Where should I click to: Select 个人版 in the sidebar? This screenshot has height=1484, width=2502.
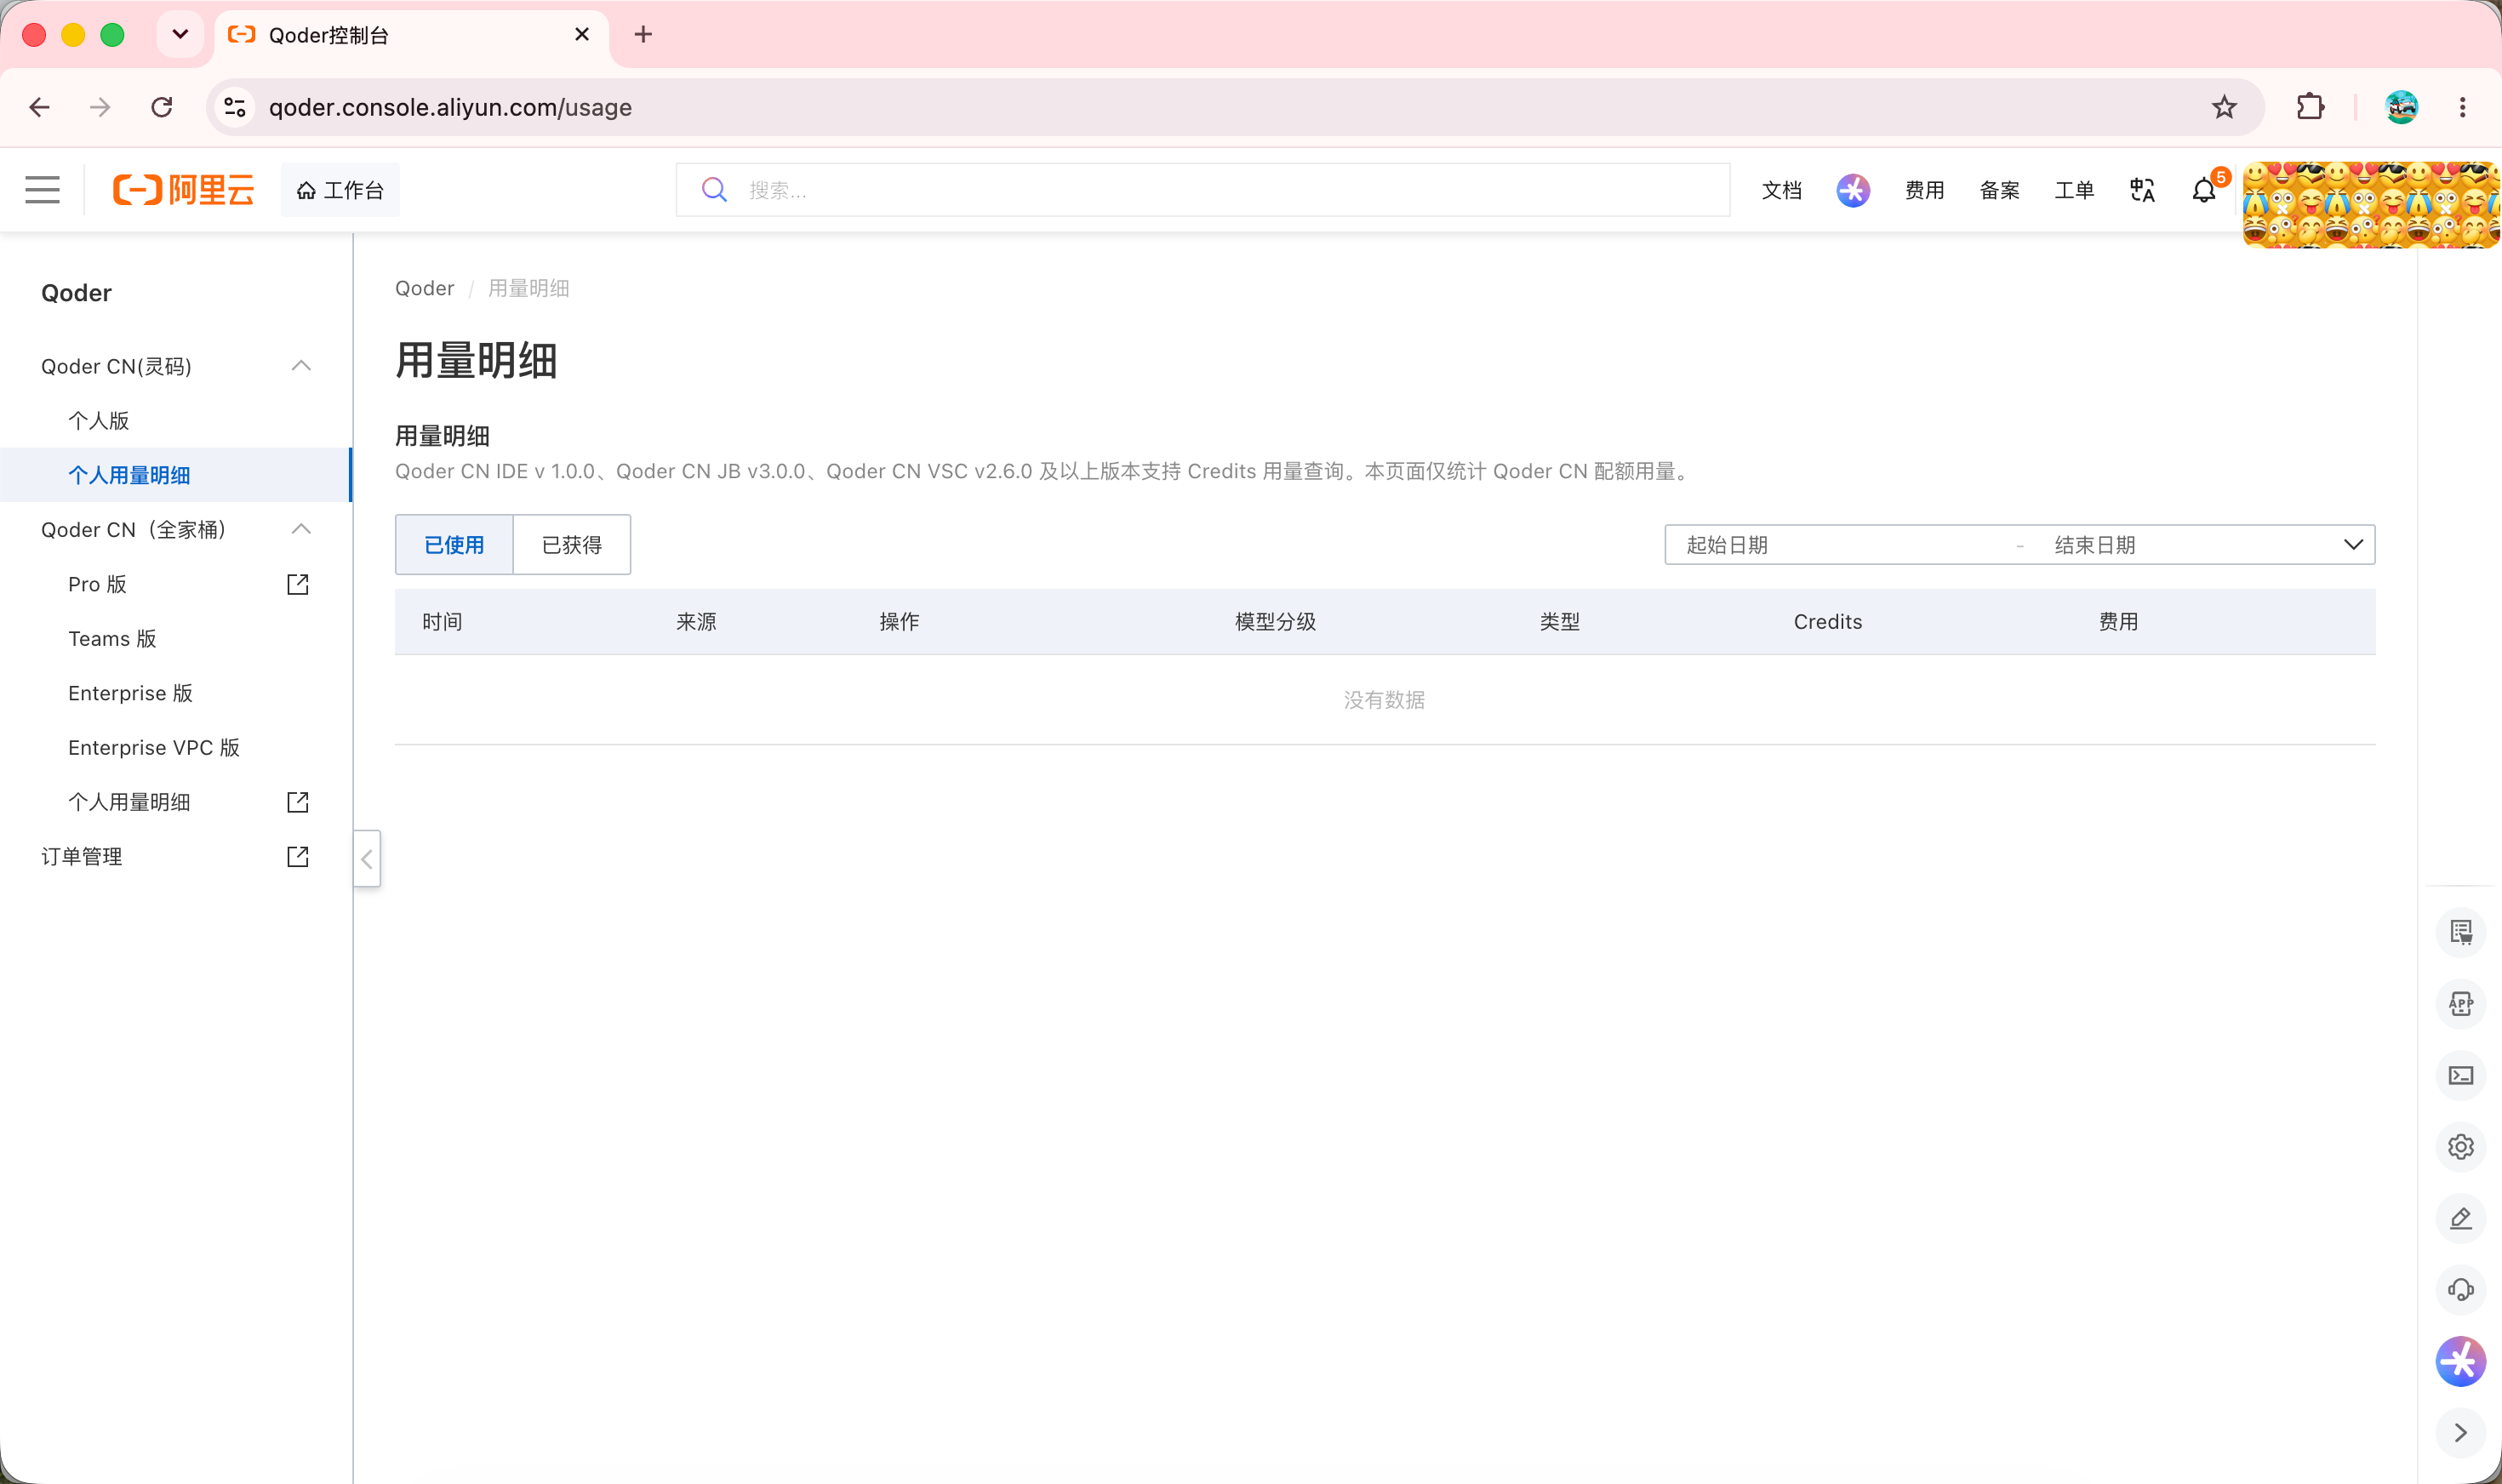[x=98, y=421]
